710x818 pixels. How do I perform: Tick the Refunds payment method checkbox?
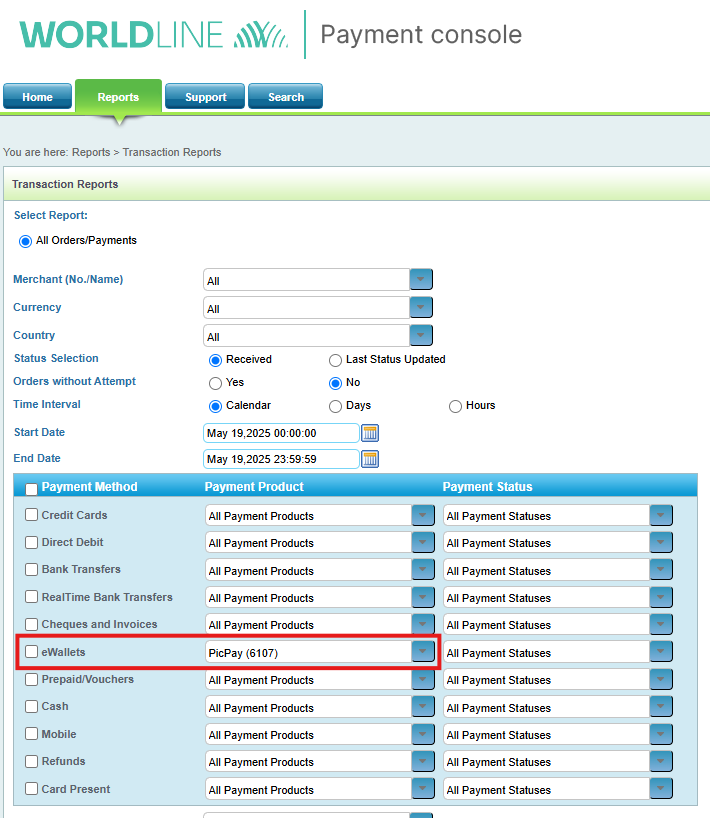click(32, 761)
